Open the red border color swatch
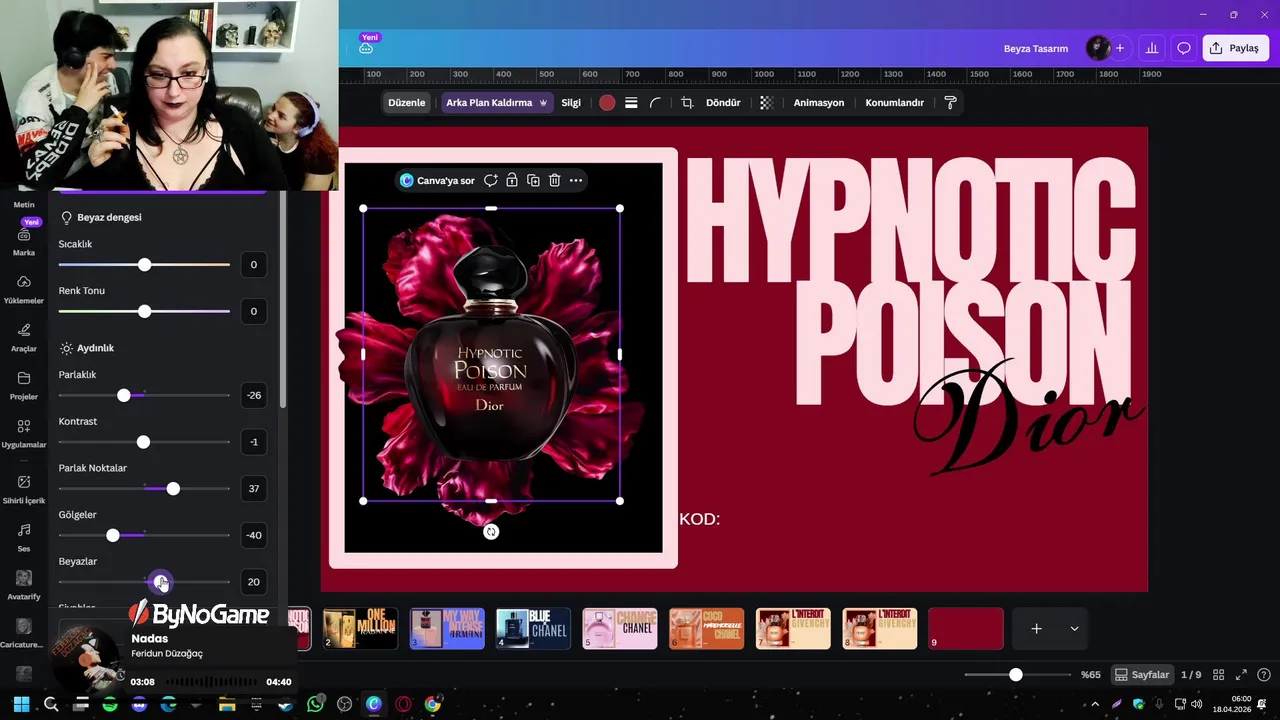The width and height of the screenshot is (1280, 720). coord(607,103)
